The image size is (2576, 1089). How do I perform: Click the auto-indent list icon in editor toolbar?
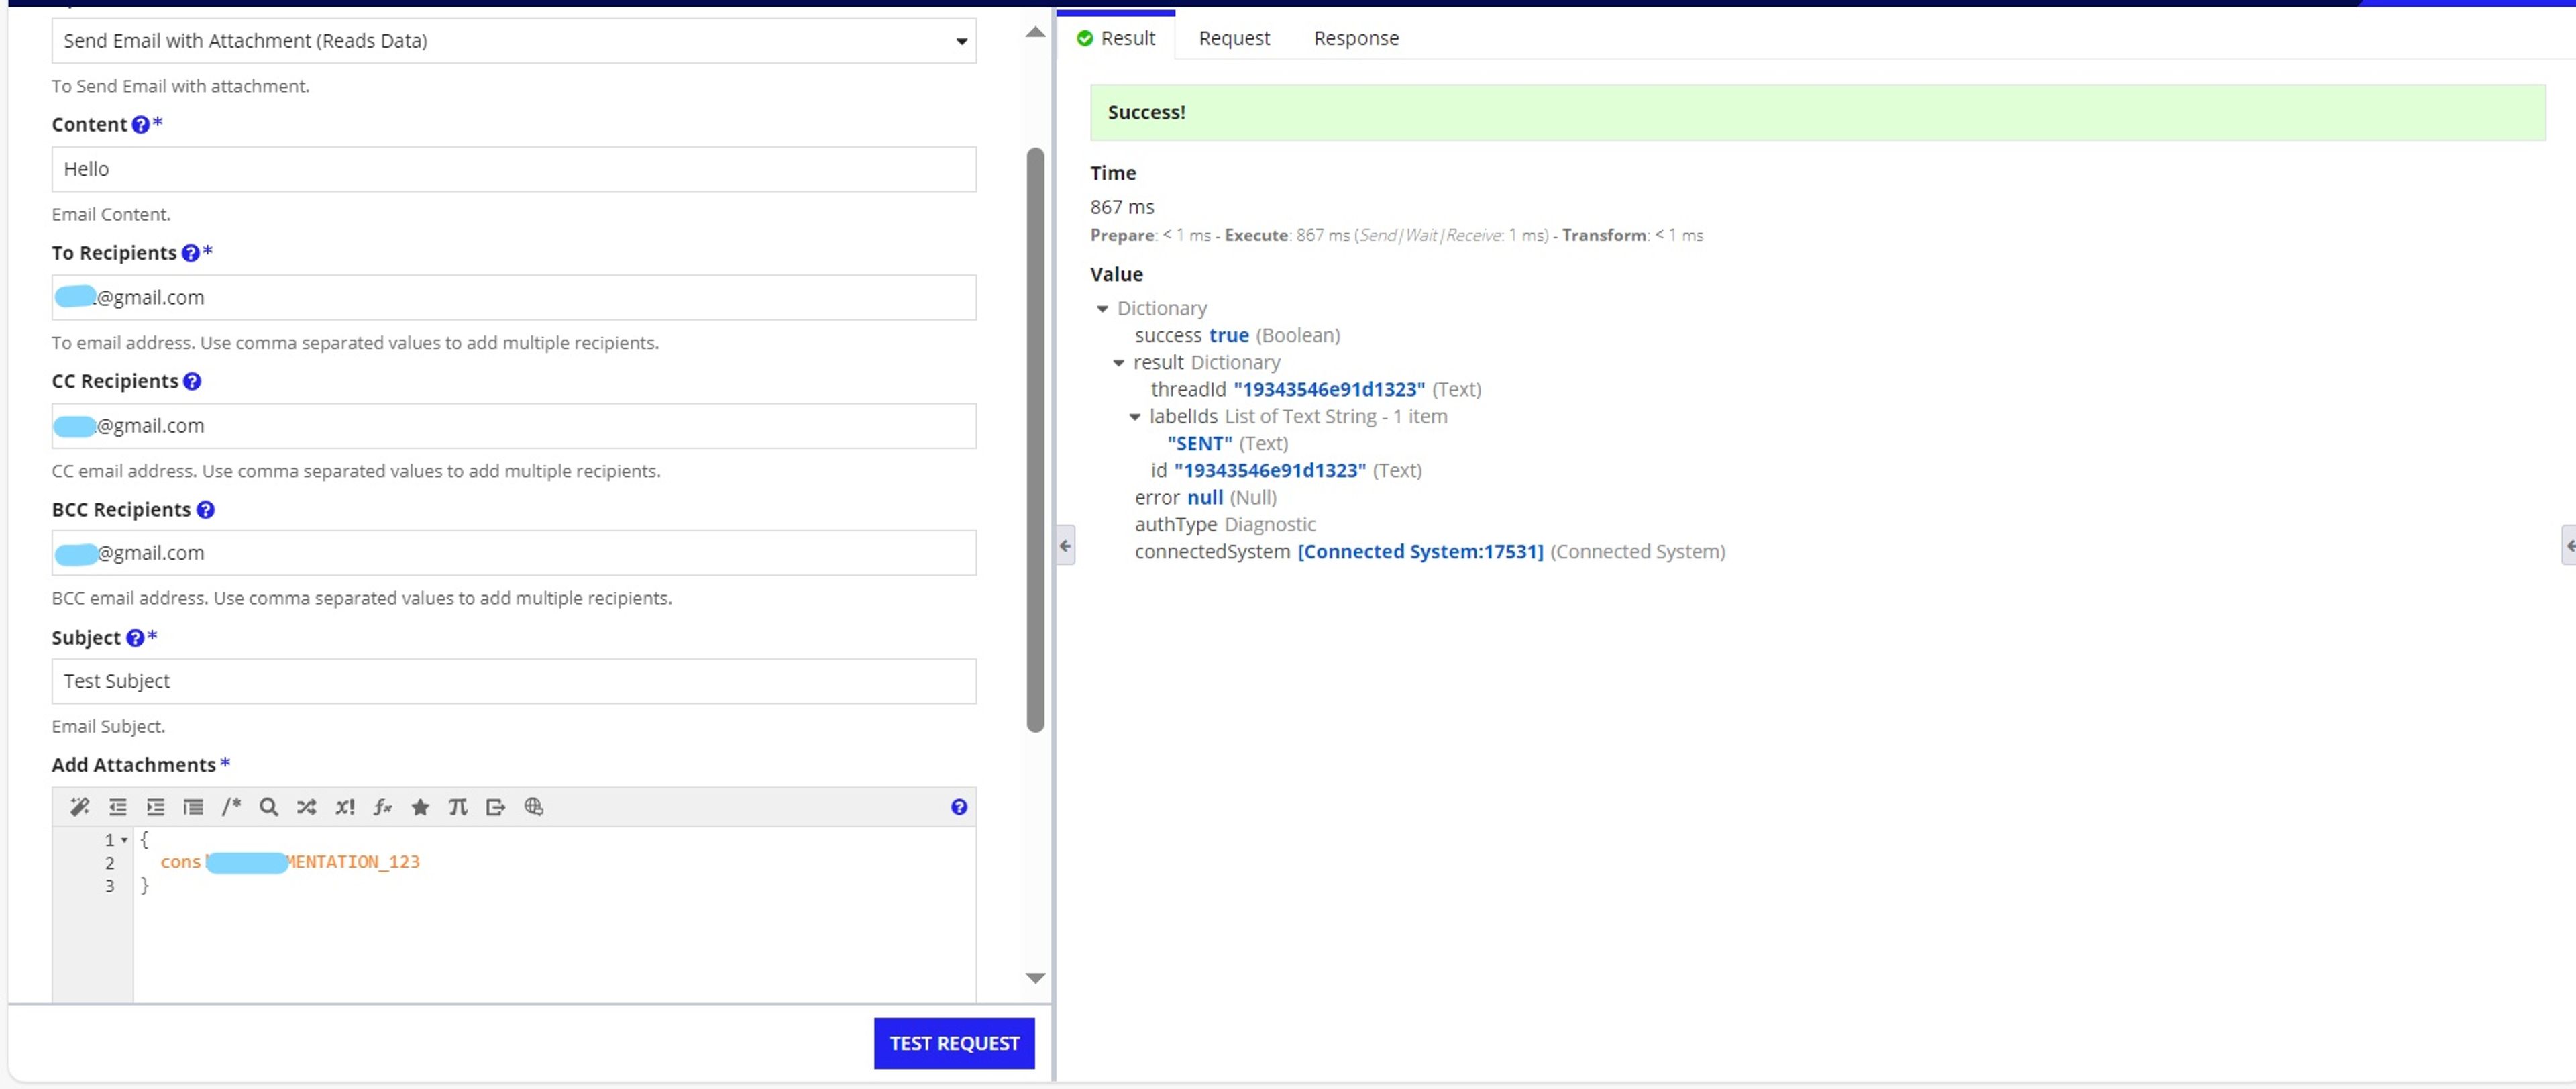click(193, 807)
